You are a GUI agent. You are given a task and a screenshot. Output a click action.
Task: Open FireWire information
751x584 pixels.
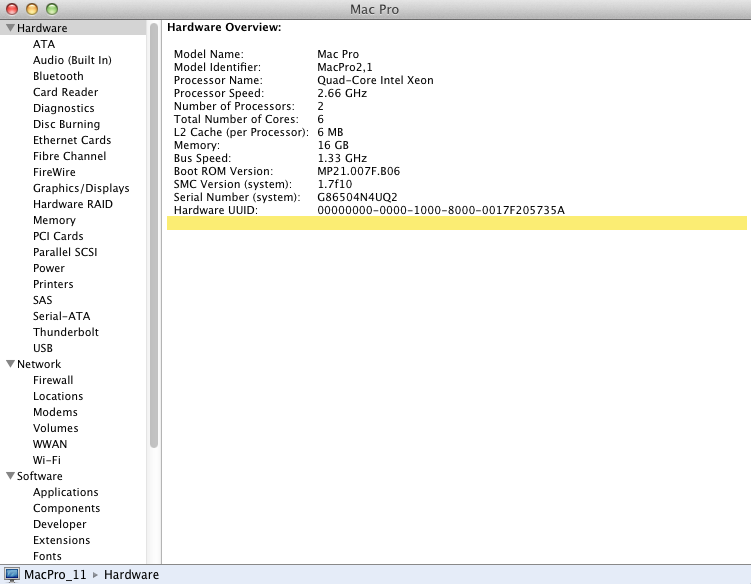tap(54, 172)
